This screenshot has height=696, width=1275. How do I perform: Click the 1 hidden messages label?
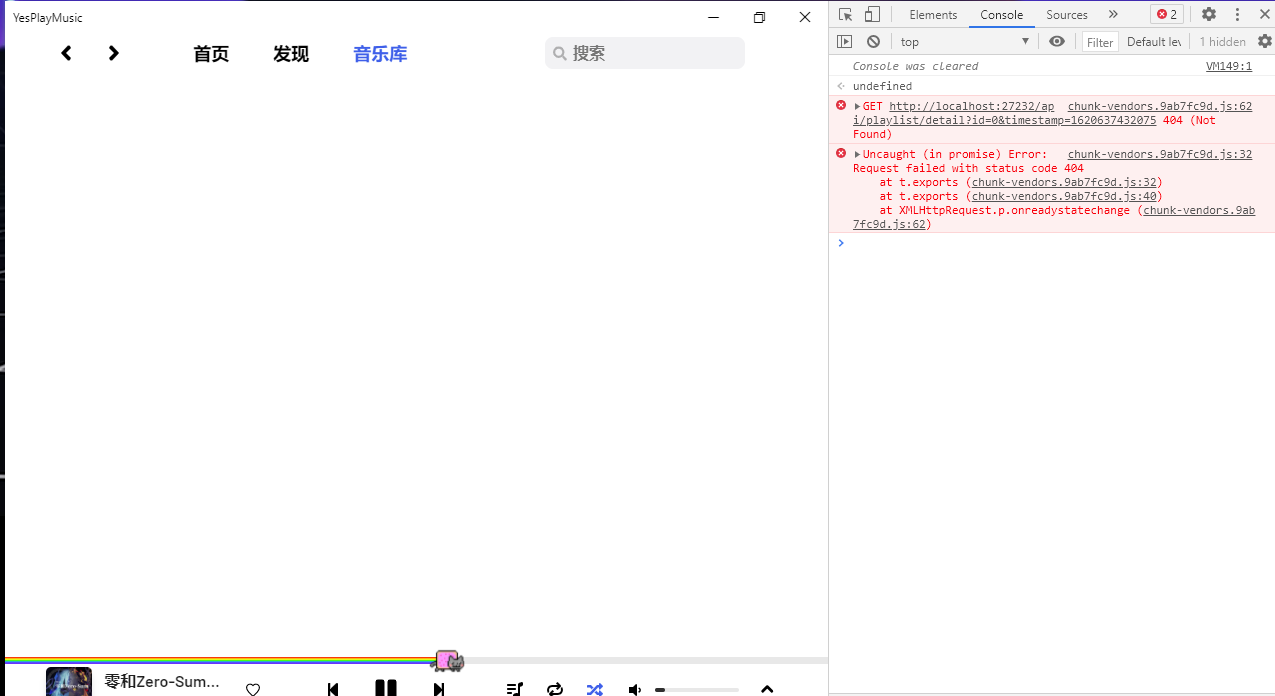point(1222,41)
